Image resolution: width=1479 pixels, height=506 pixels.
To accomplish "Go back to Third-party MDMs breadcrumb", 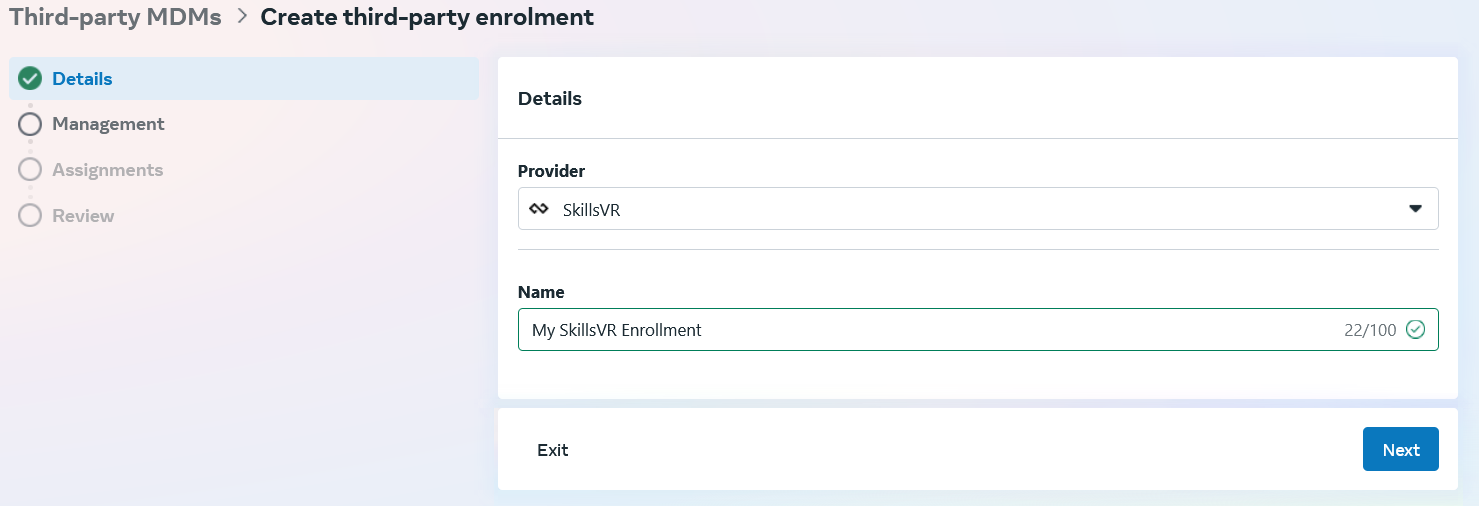I will pos(115,17).
